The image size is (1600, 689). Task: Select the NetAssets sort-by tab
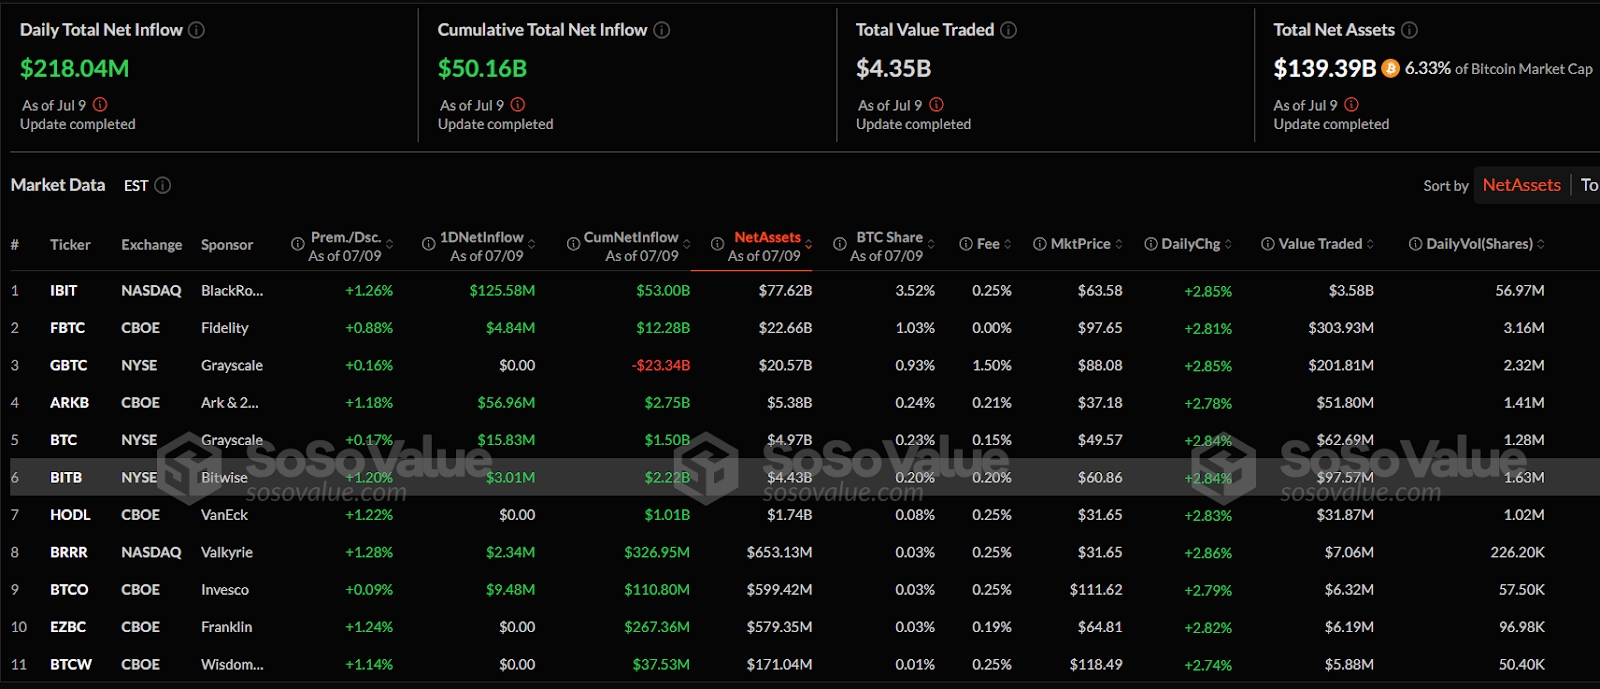coord(1521,185)
